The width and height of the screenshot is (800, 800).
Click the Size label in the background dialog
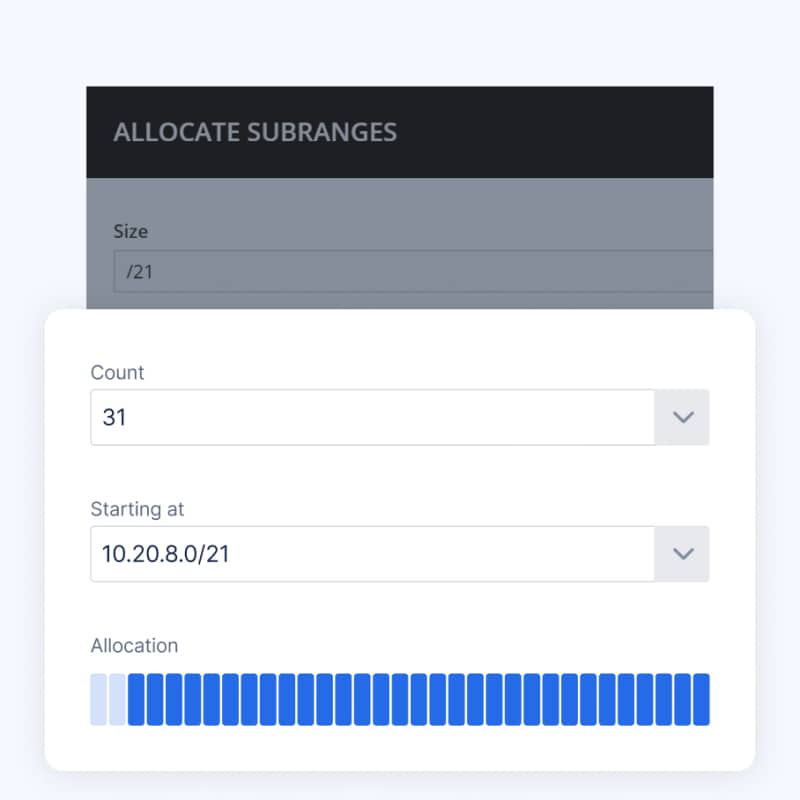tap(131, 231)
